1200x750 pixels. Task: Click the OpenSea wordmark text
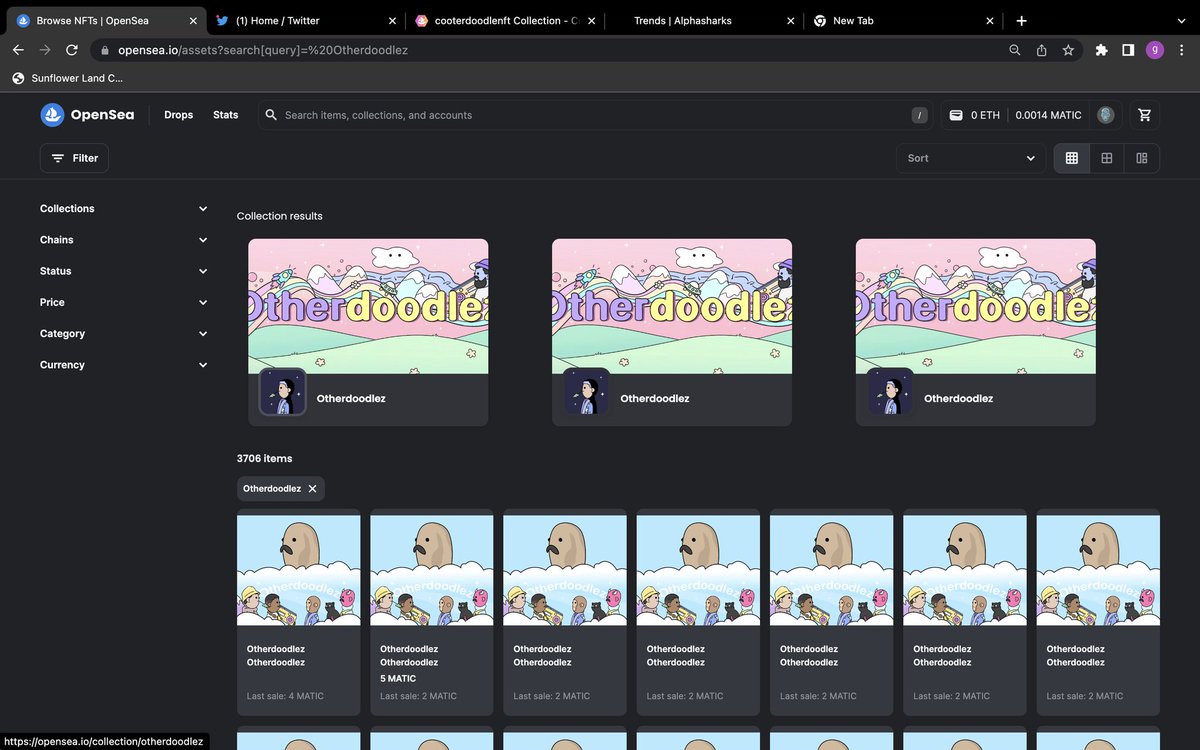click(x=102, y=115)
